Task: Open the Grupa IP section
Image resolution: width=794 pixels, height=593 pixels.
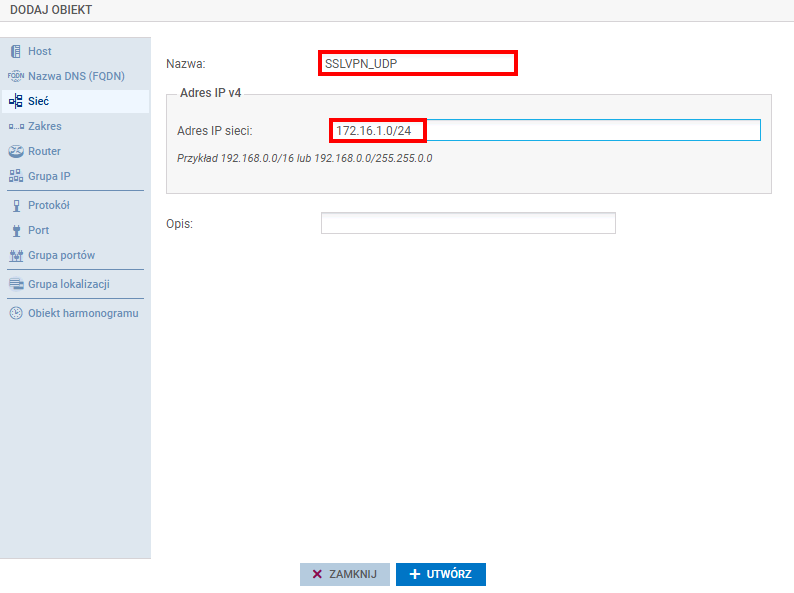Action: click(75, 176)
